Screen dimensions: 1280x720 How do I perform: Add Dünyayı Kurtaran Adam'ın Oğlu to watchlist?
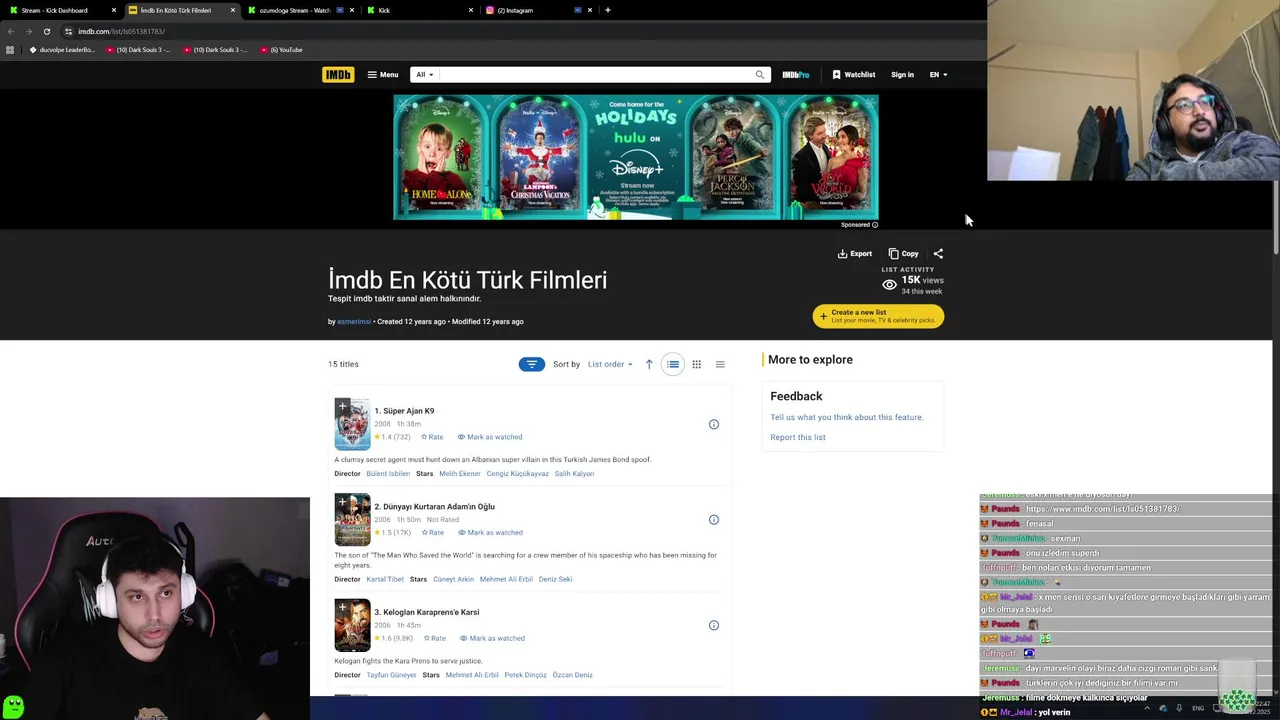(342, 501)
